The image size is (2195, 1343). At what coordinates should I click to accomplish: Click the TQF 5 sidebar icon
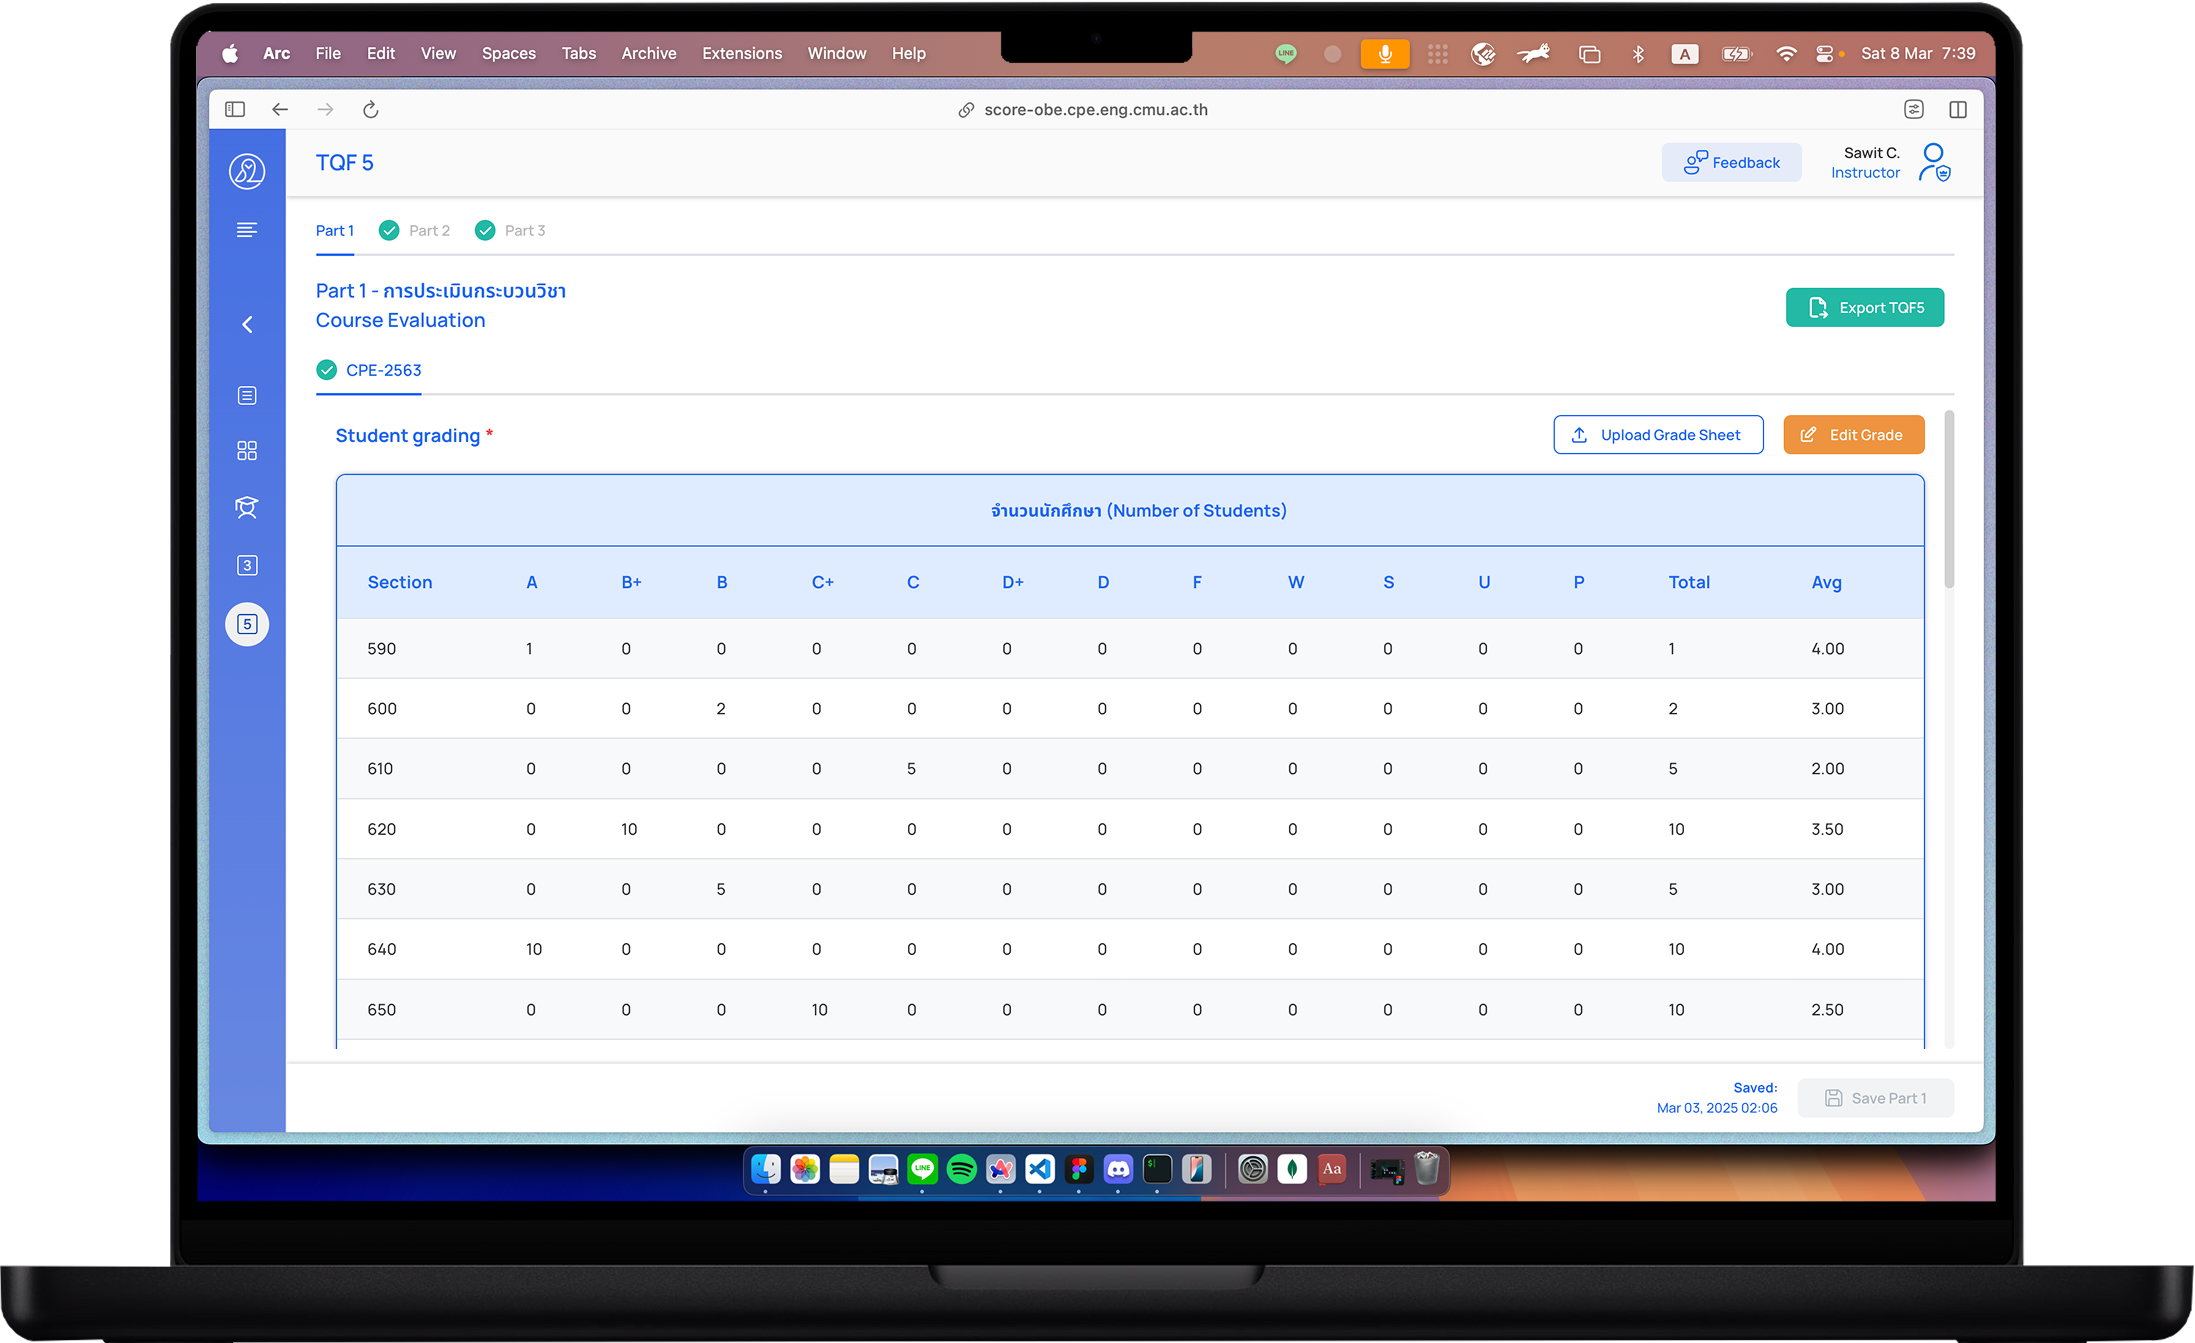(247, 624)
